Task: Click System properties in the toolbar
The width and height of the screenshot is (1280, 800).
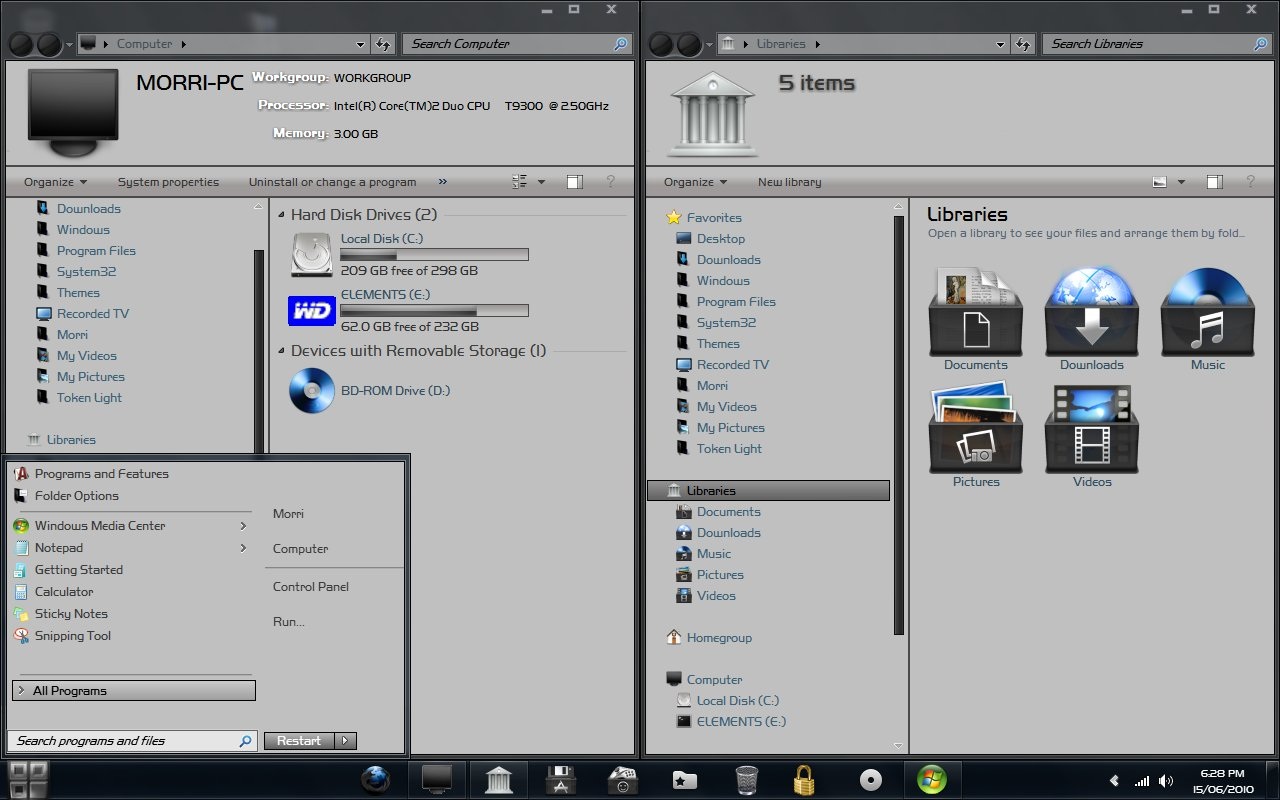Action: pos(168,182)
